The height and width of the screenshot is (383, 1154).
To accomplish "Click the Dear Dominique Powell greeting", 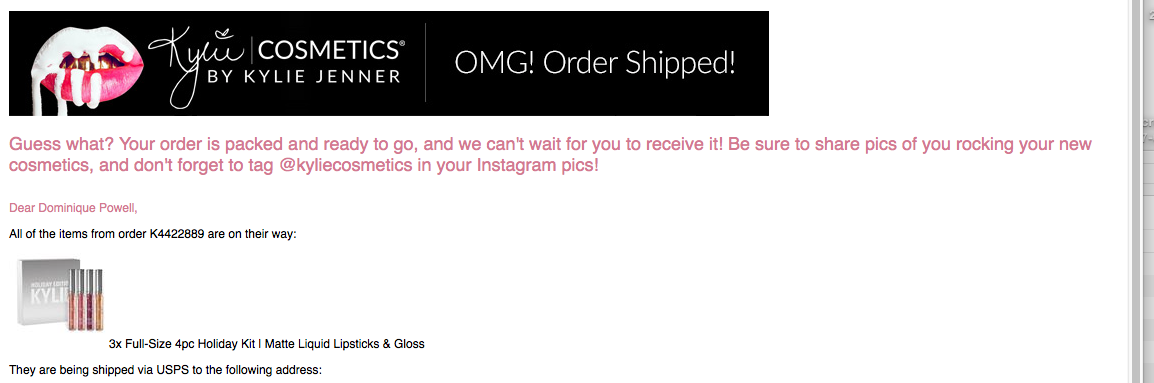I will click(x=73, y=208).
